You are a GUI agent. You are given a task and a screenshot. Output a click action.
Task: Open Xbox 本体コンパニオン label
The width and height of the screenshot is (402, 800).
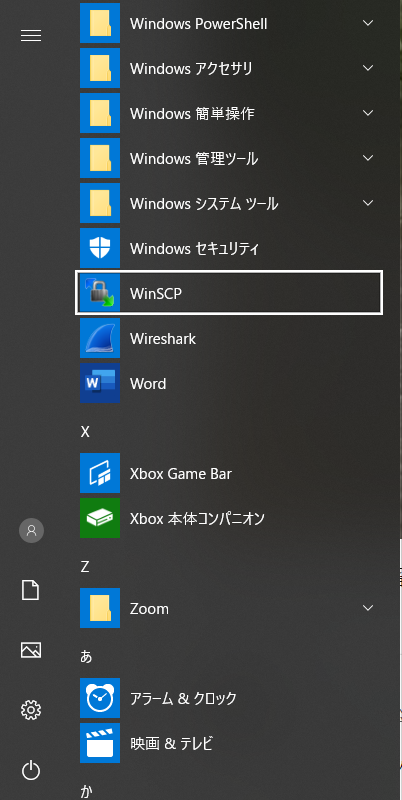(197, 519)
